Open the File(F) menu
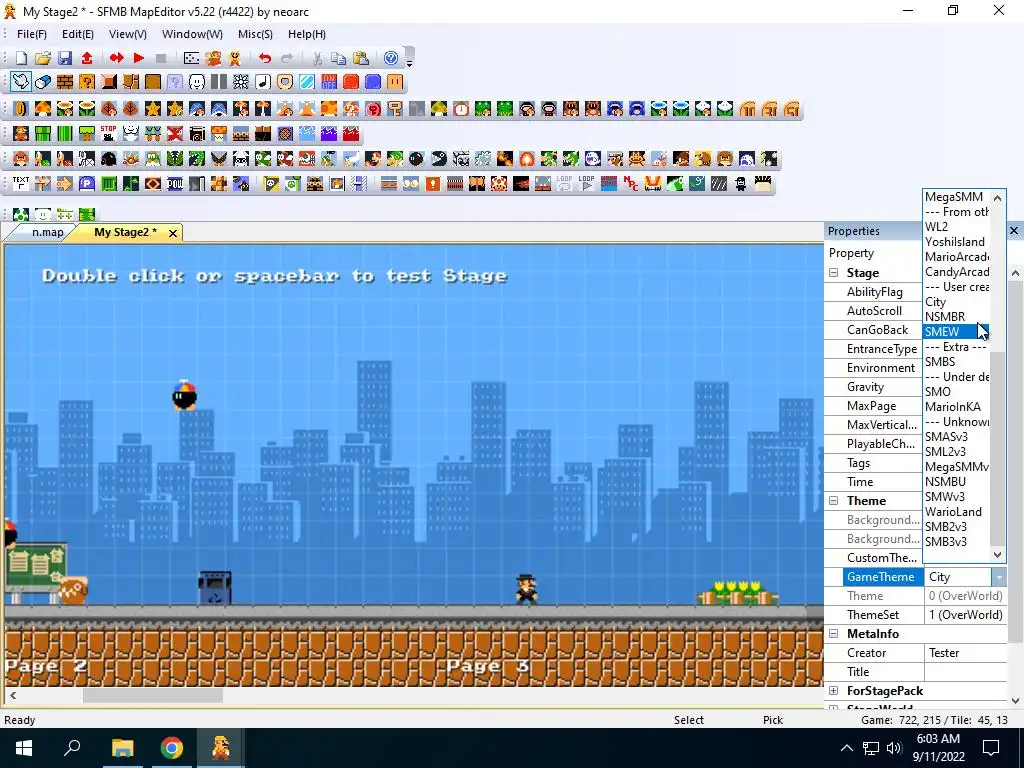1024x768 pixels. tap(31, 34)
